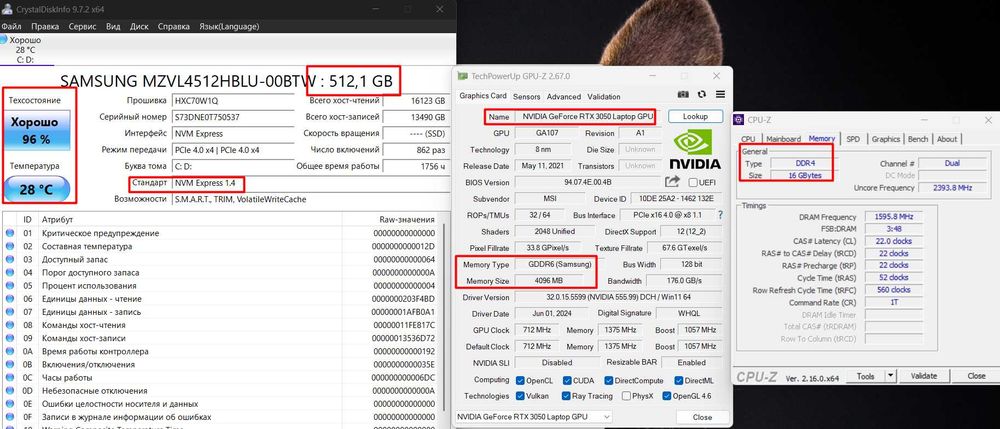
Task: Open the Диск menu
Action: 139,27
